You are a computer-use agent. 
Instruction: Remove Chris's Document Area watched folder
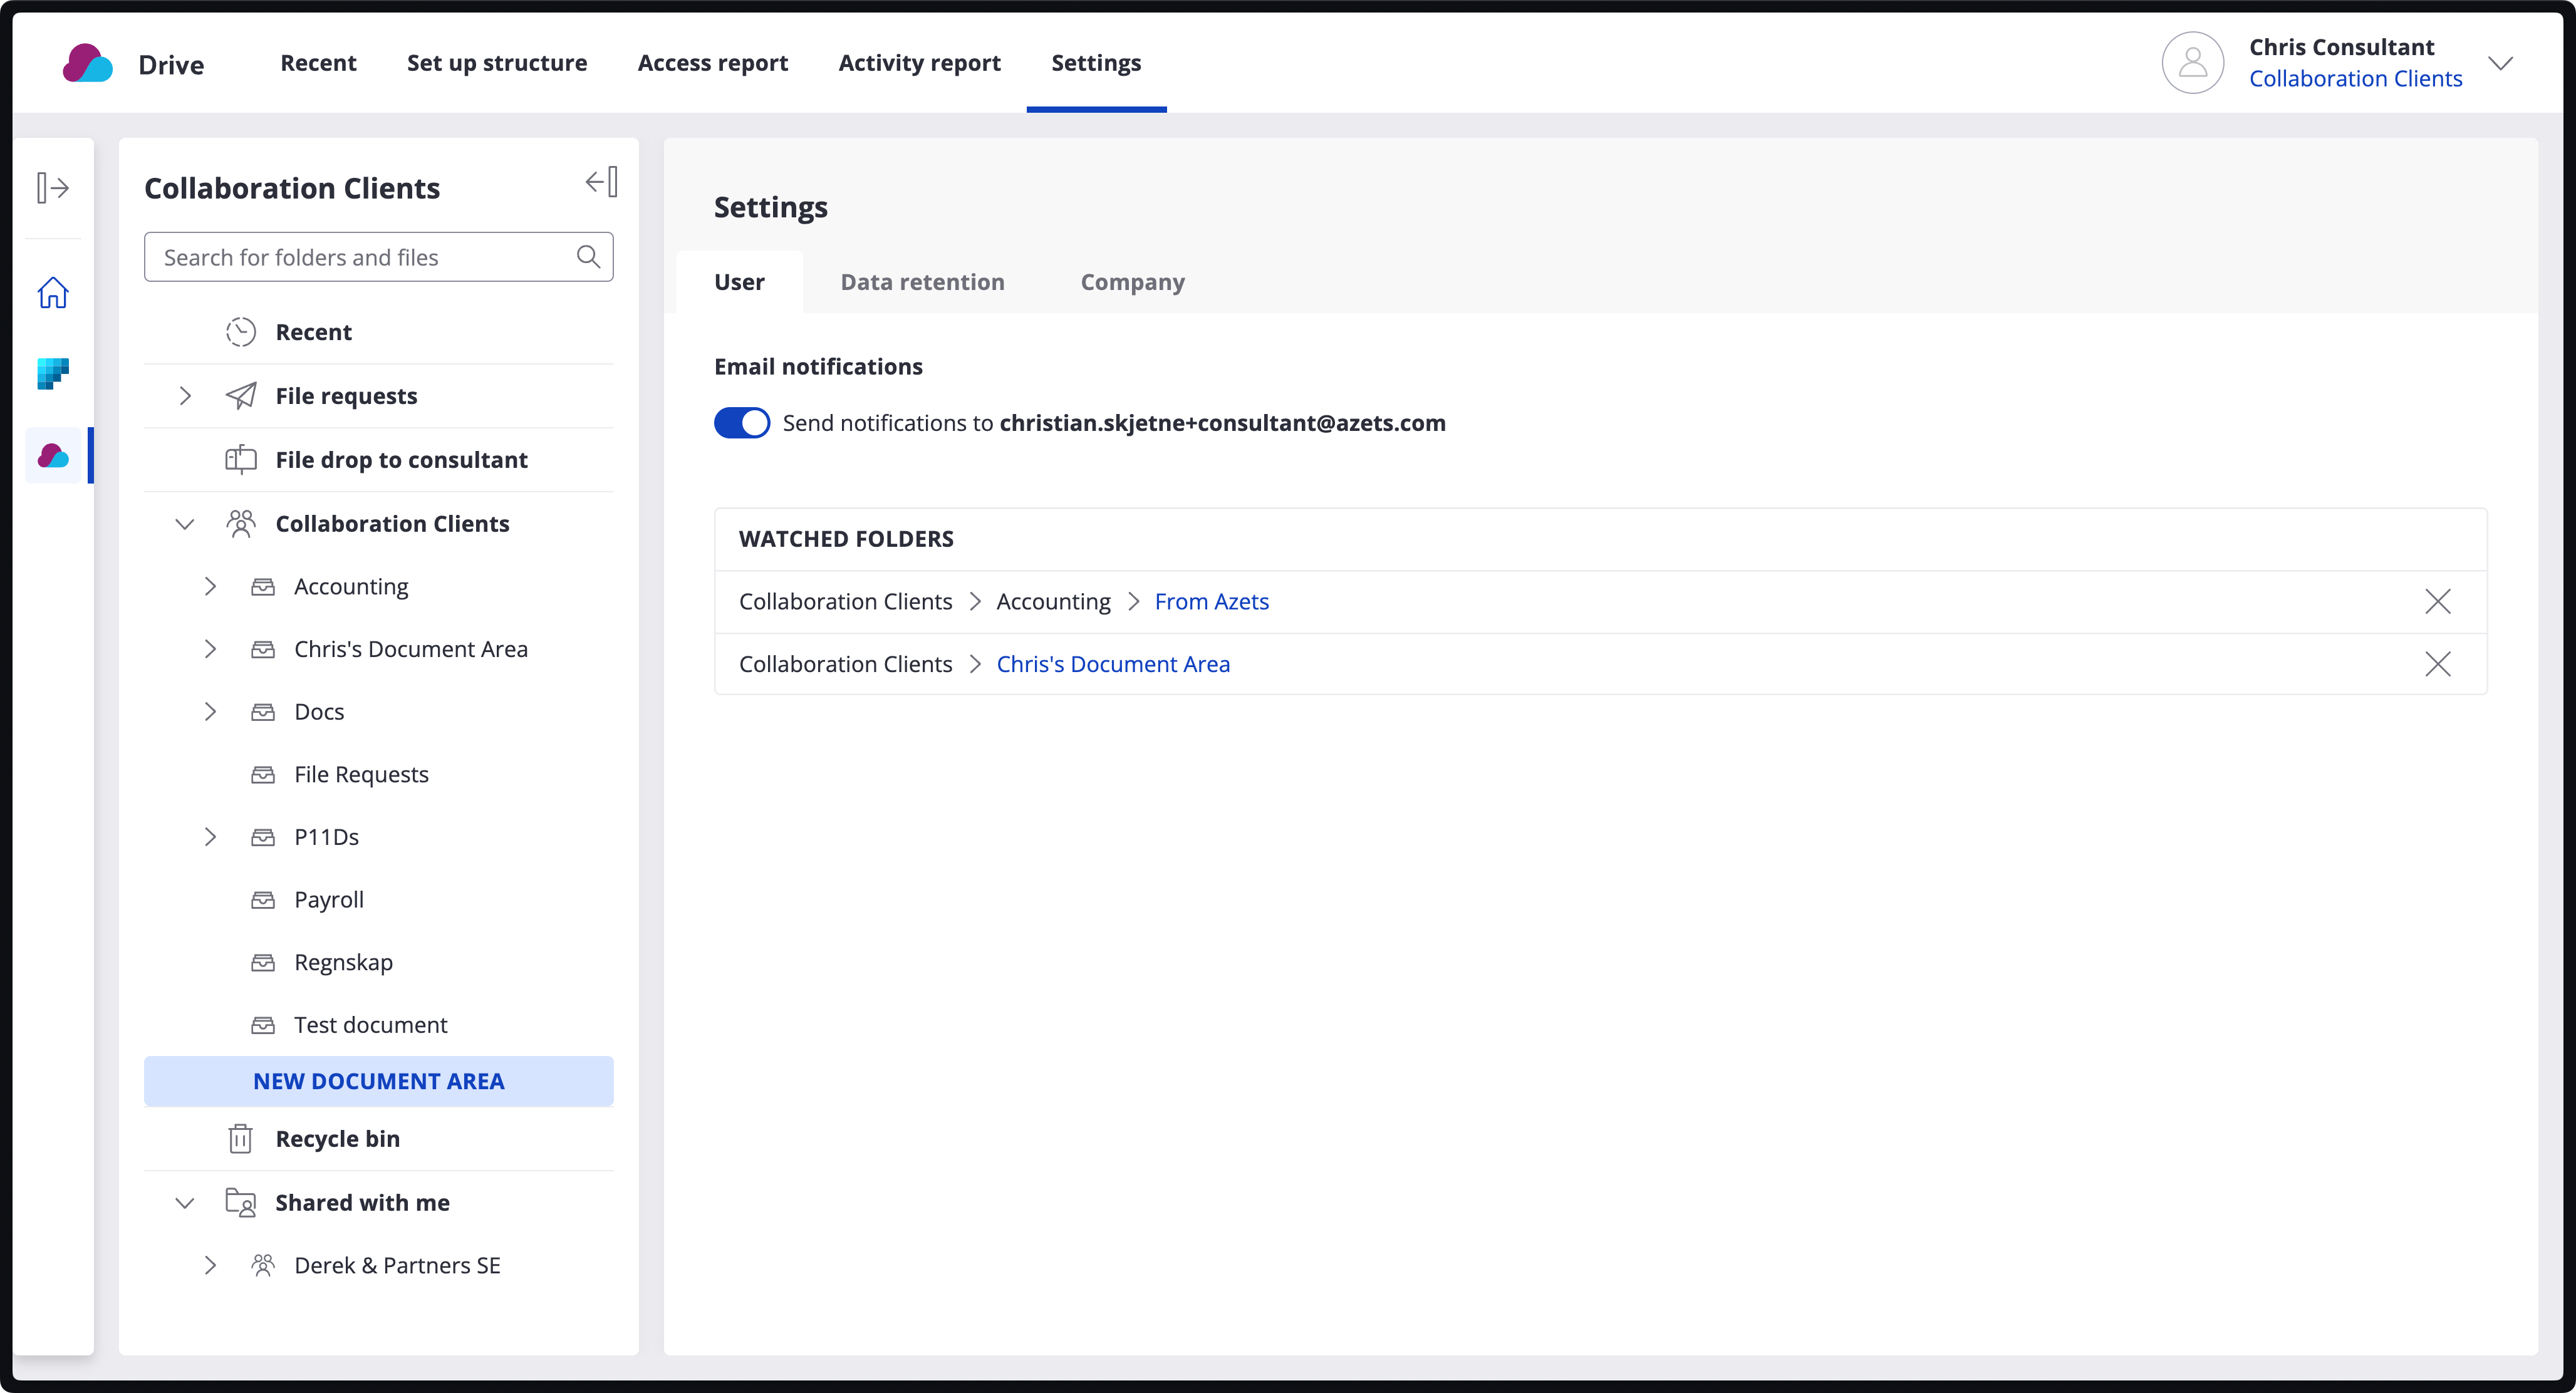coord(2437,664)
